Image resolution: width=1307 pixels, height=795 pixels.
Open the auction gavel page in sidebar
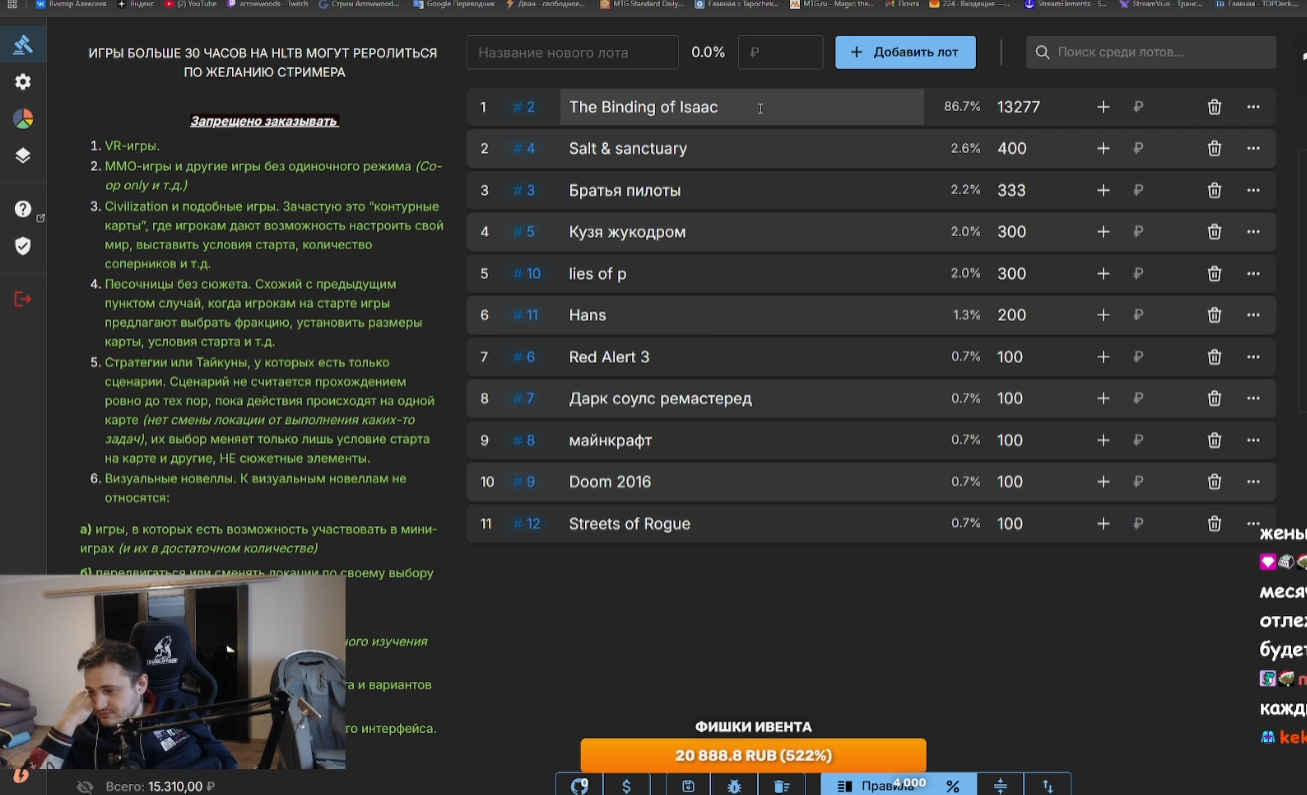23,45
